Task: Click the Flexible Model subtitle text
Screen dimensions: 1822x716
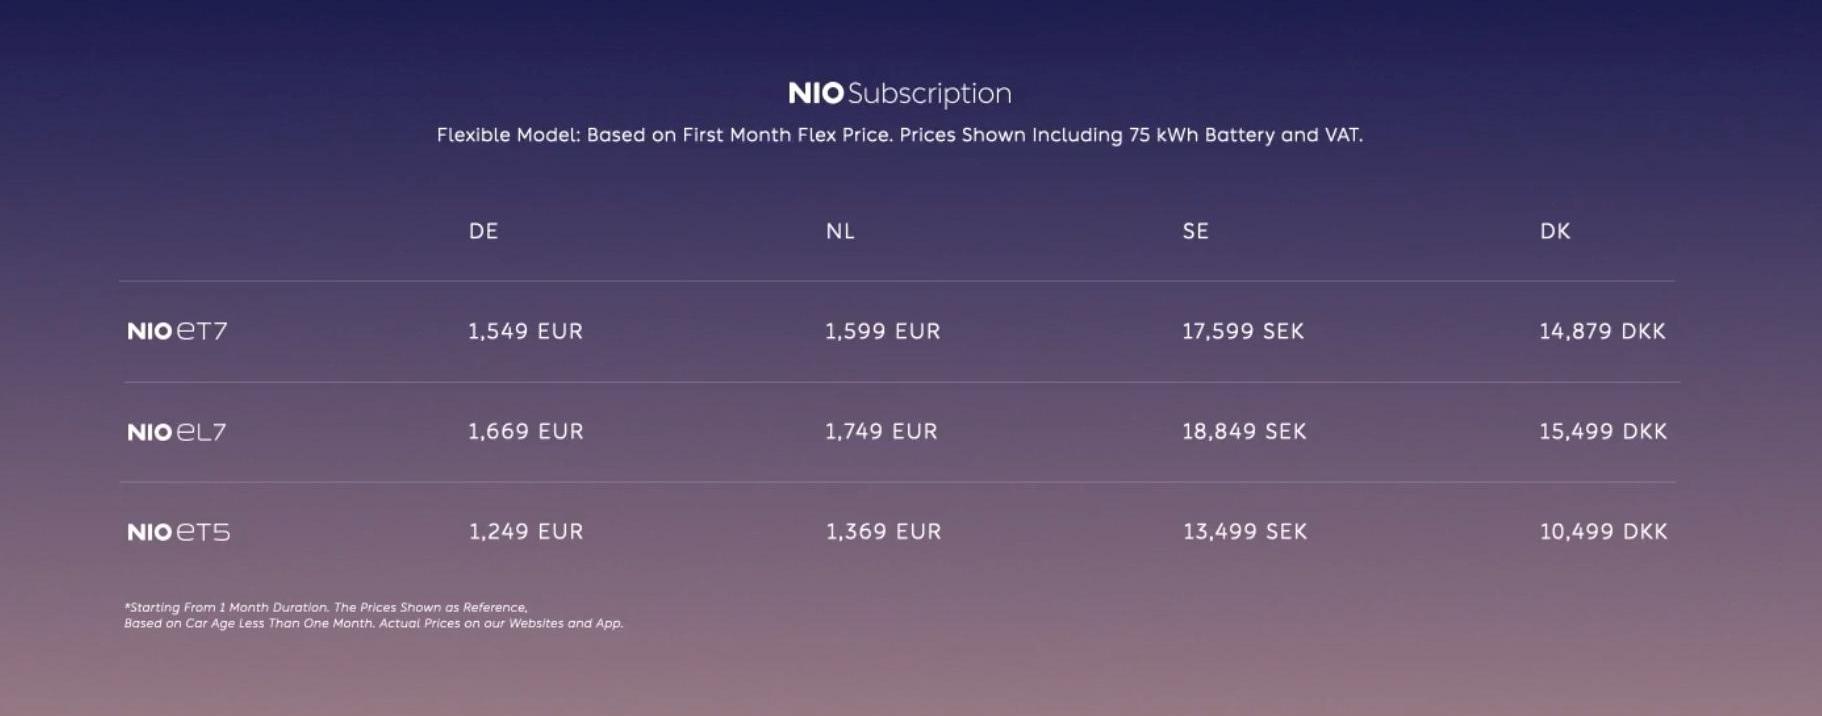Action: tap(899, 135)
